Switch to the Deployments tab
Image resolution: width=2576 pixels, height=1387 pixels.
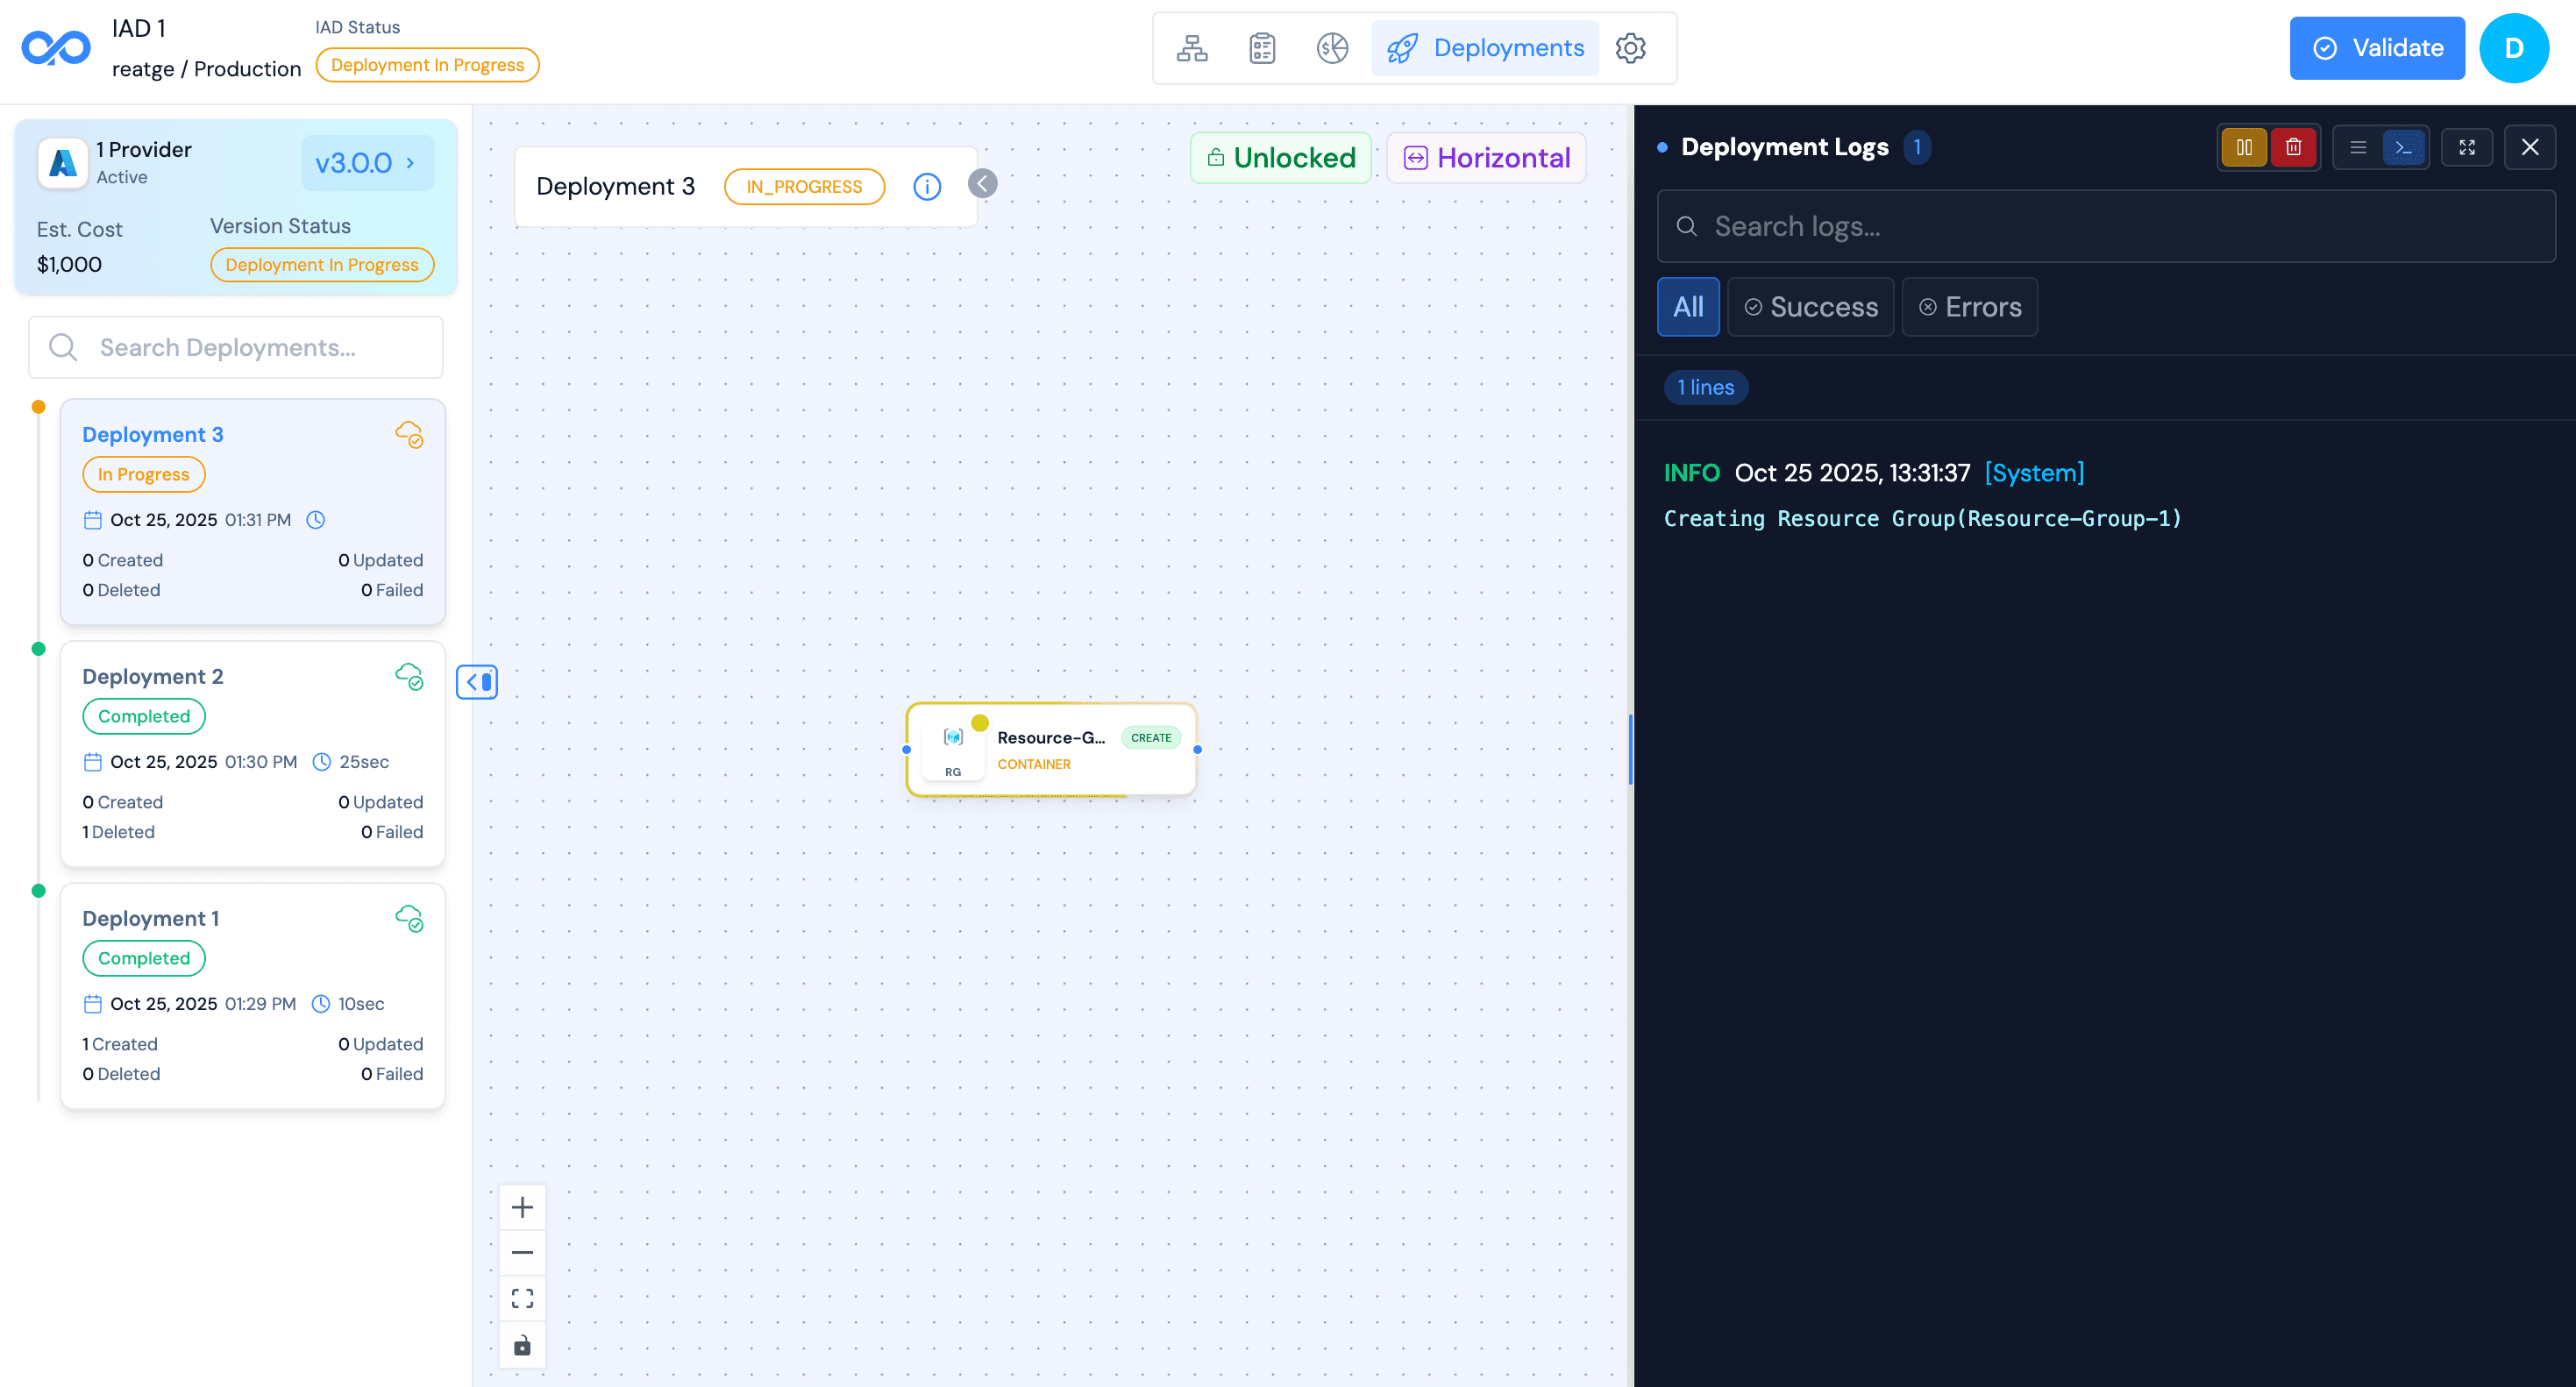(1485, 47)
